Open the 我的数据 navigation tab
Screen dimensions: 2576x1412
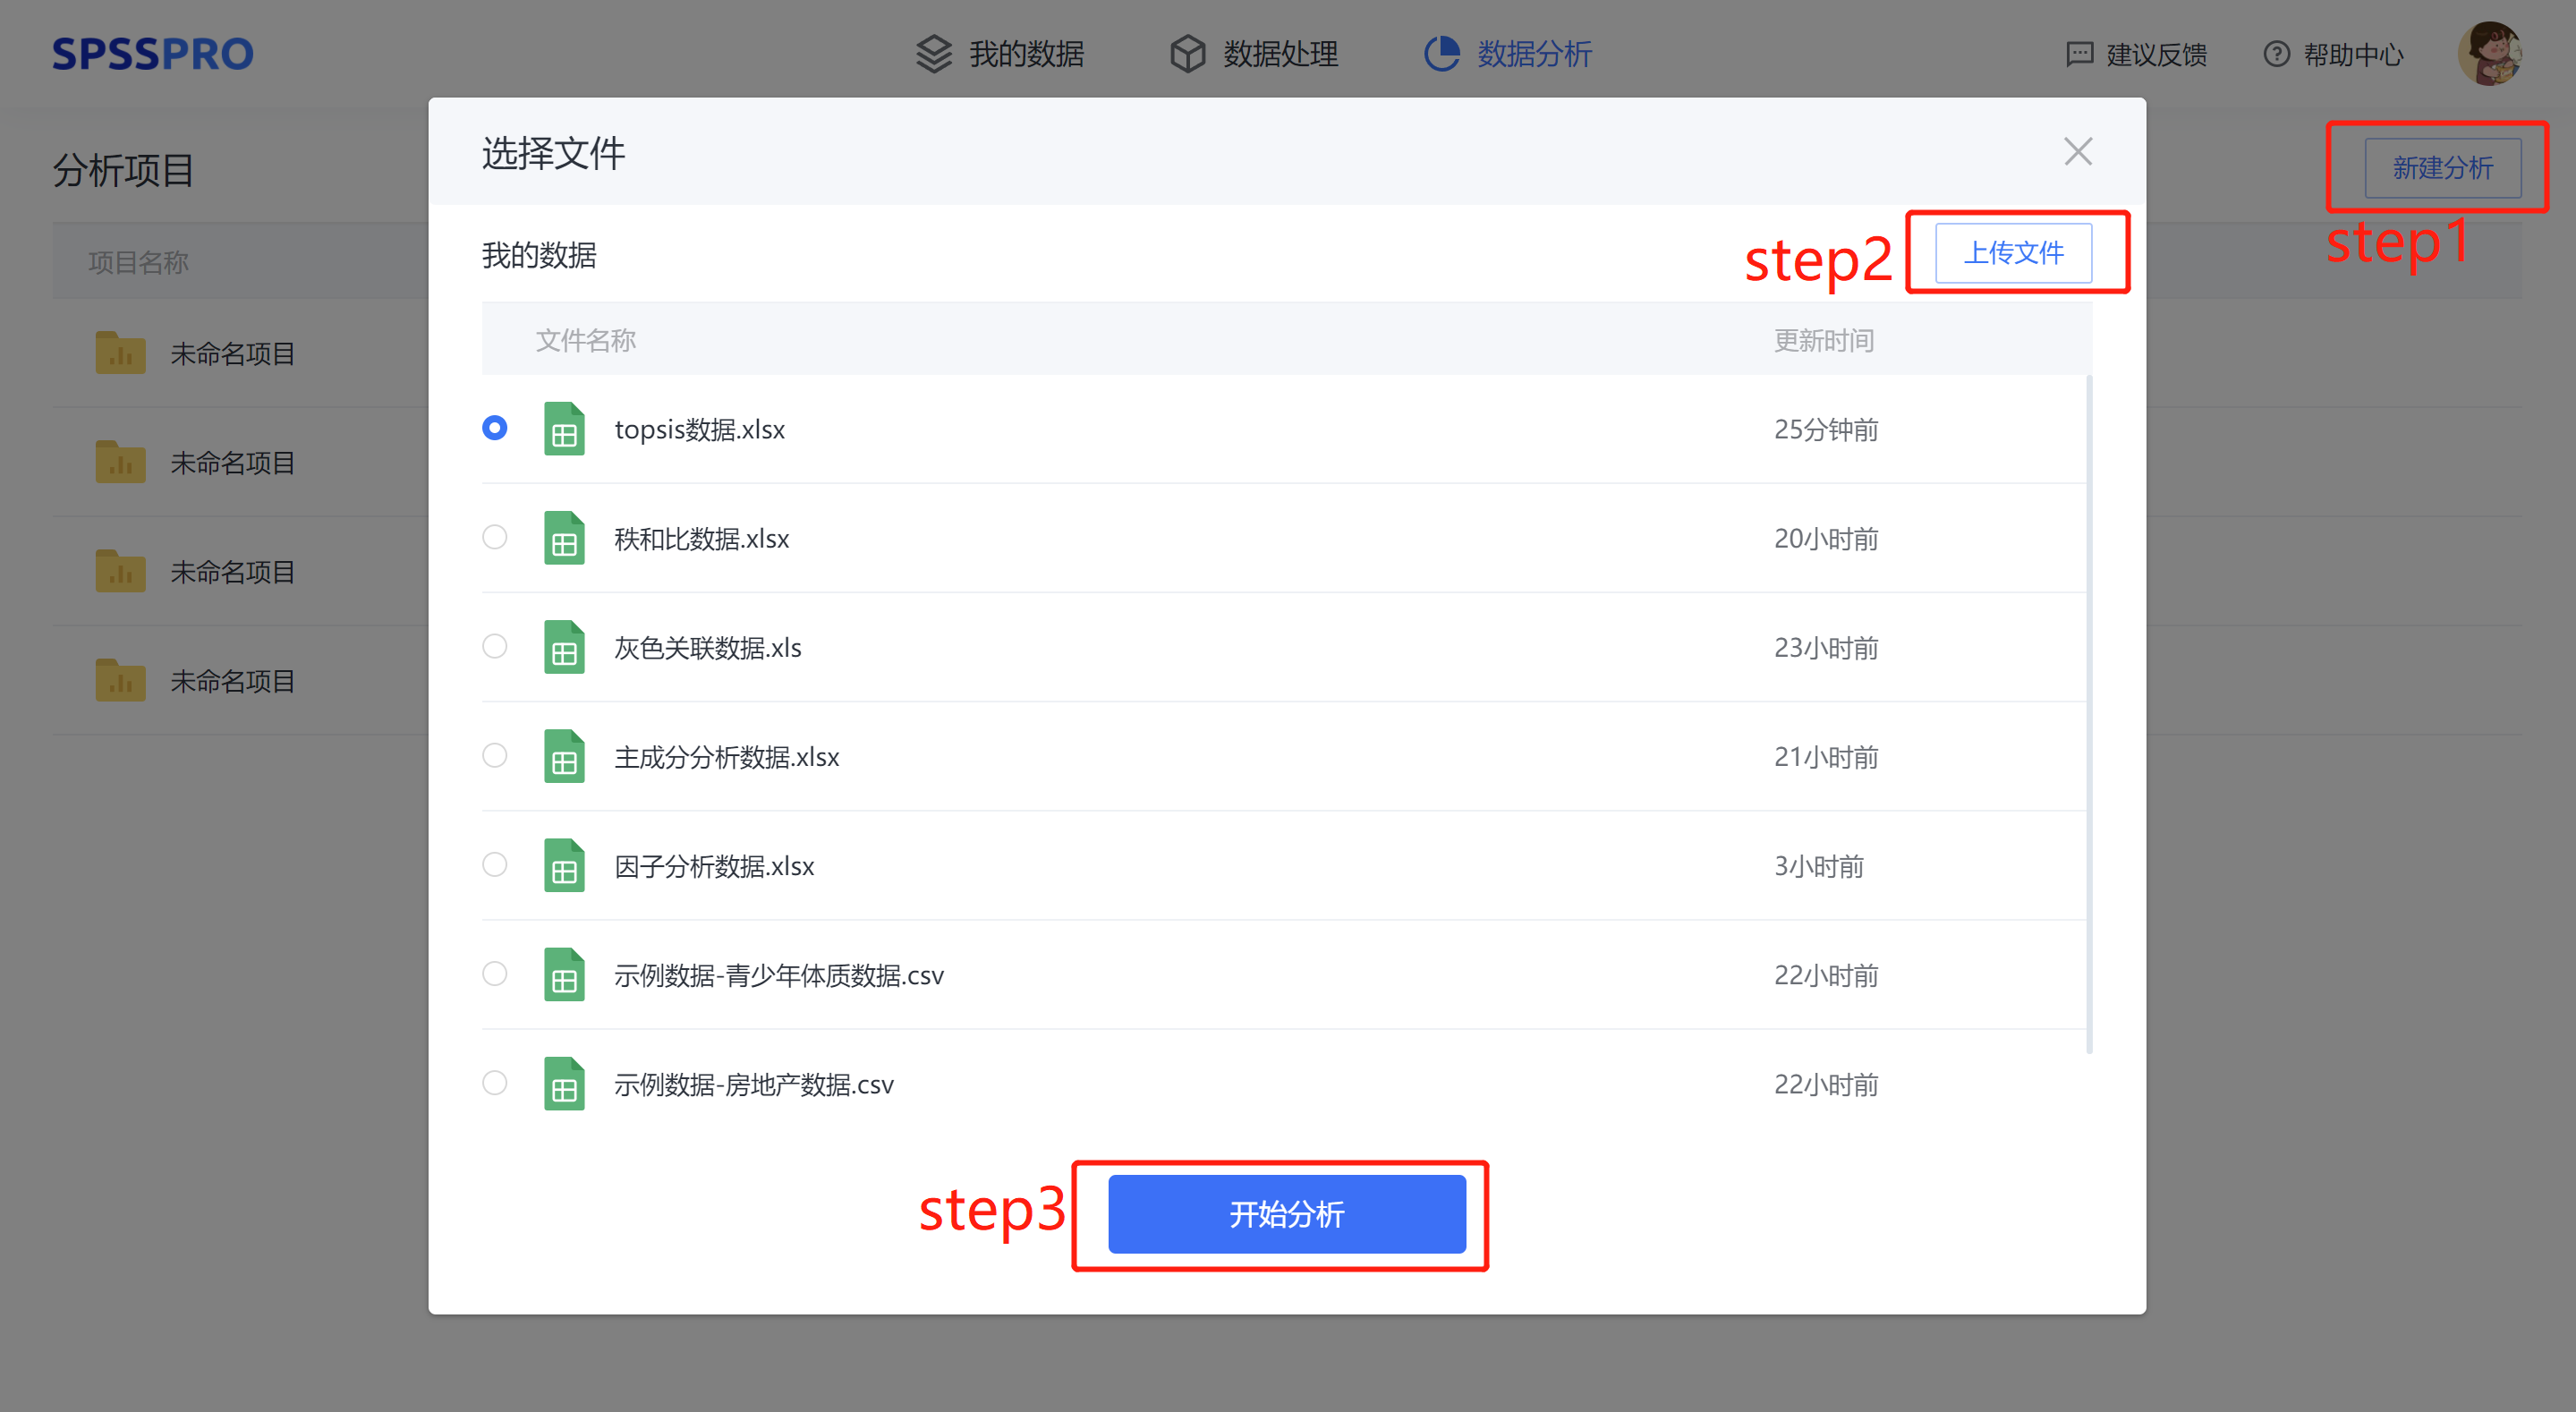coord(1001,54)
